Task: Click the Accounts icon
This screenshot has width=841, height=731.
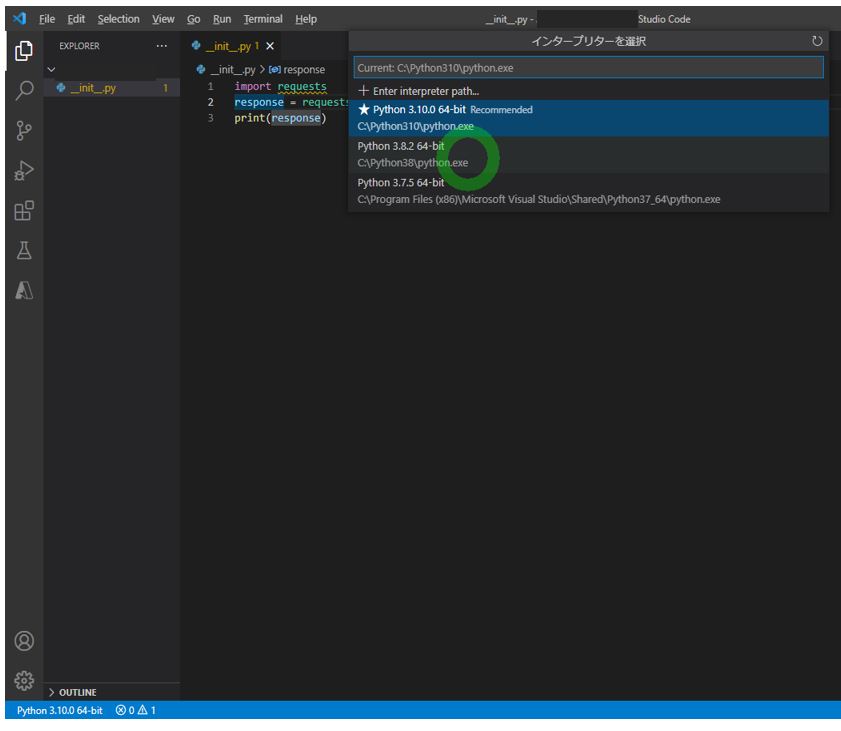Action: pos(23,640)
